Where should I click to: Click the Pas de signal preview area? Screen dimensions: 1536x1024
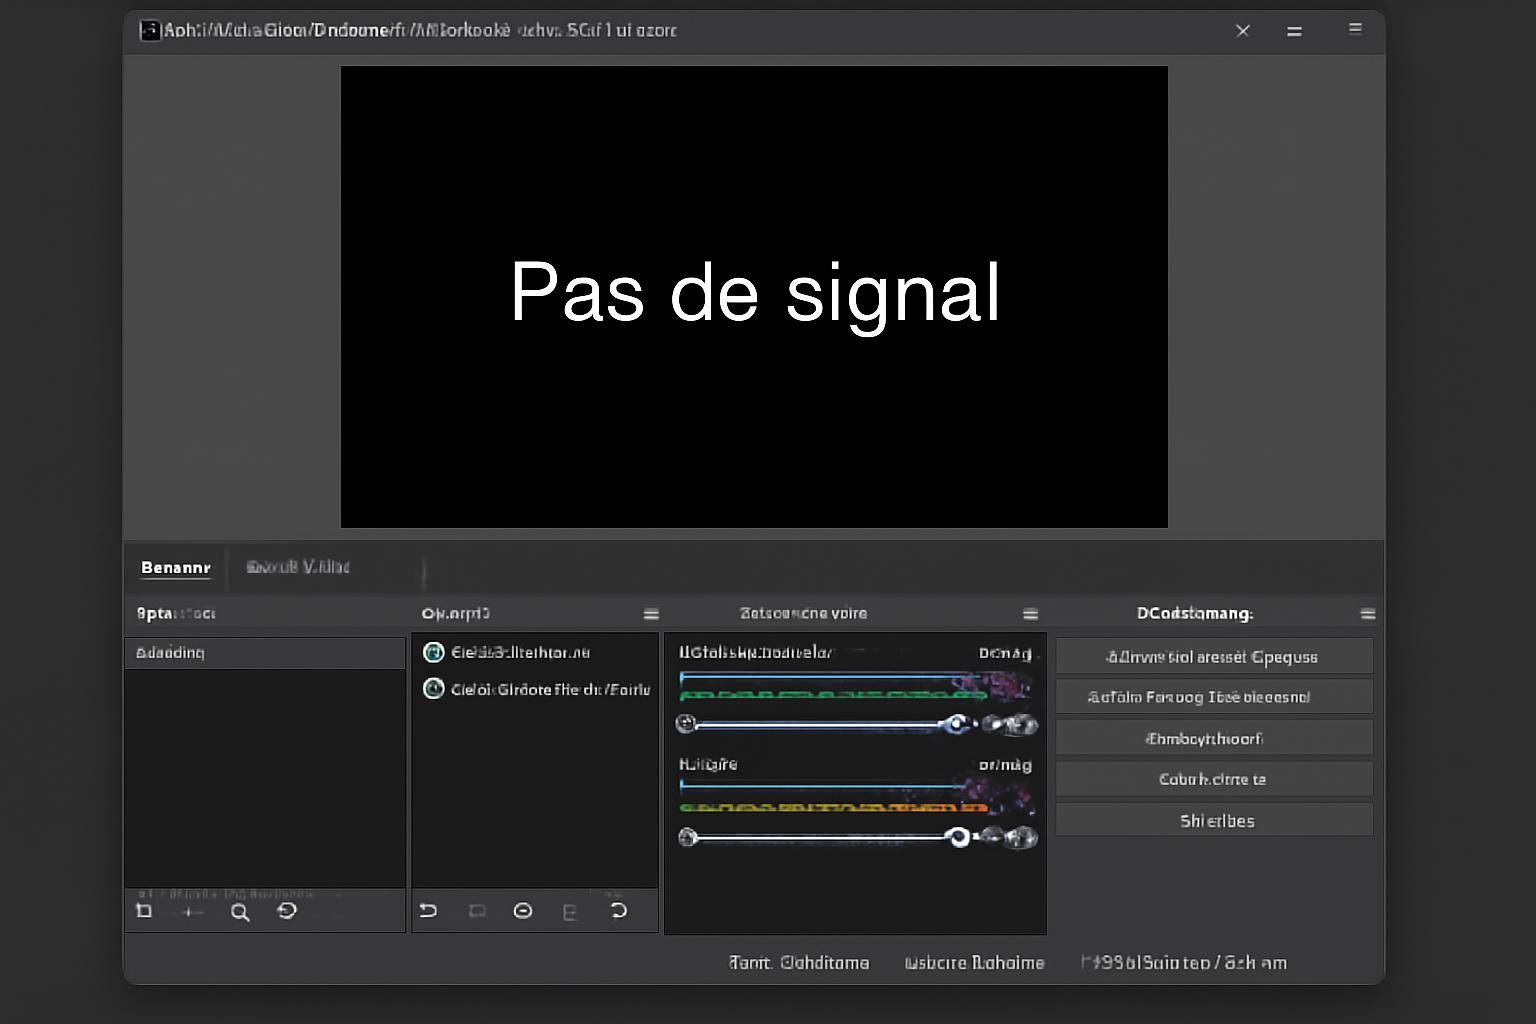point(754,297)
